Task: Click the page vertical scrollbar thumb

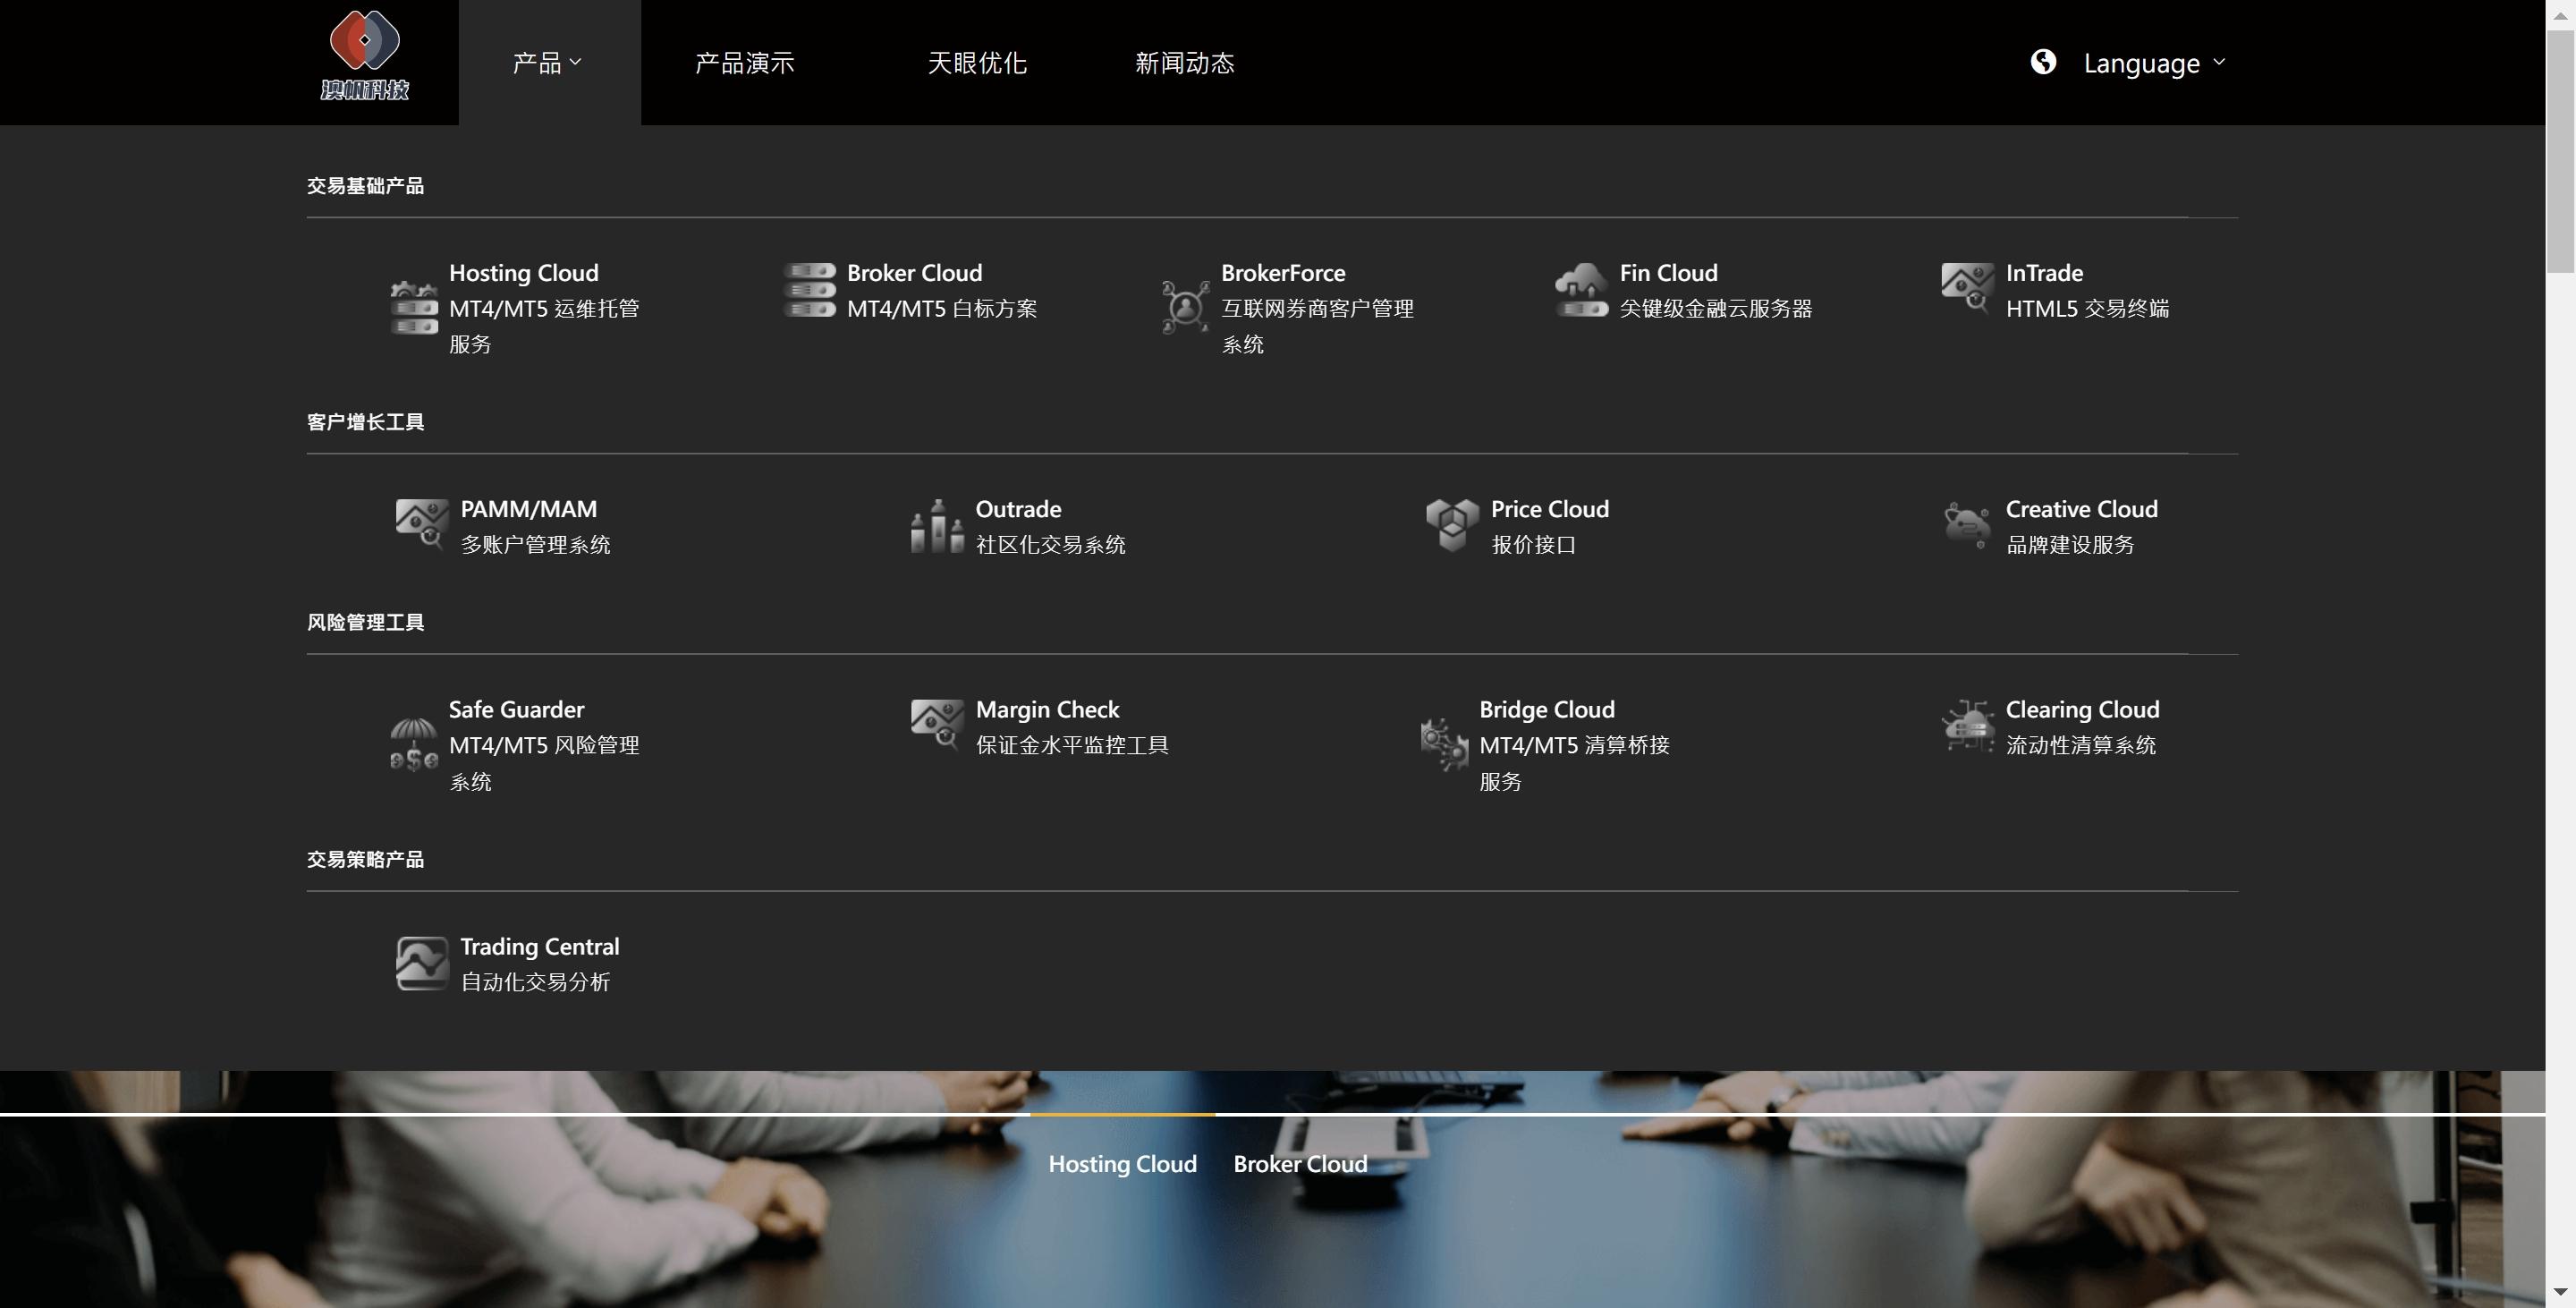Action: pos(2561,150)
